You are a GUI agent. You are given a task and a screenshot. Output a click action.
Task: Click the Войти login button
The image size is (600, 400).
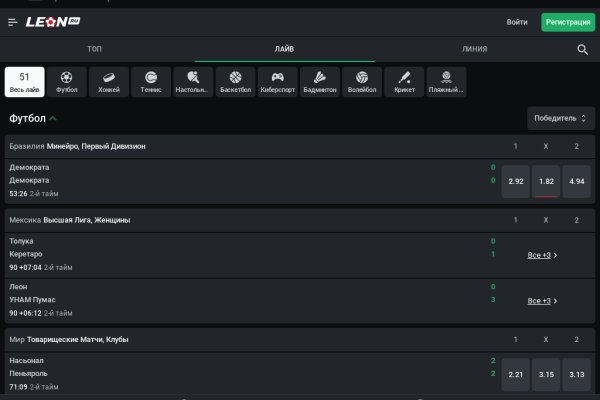[x=517, y=22]
